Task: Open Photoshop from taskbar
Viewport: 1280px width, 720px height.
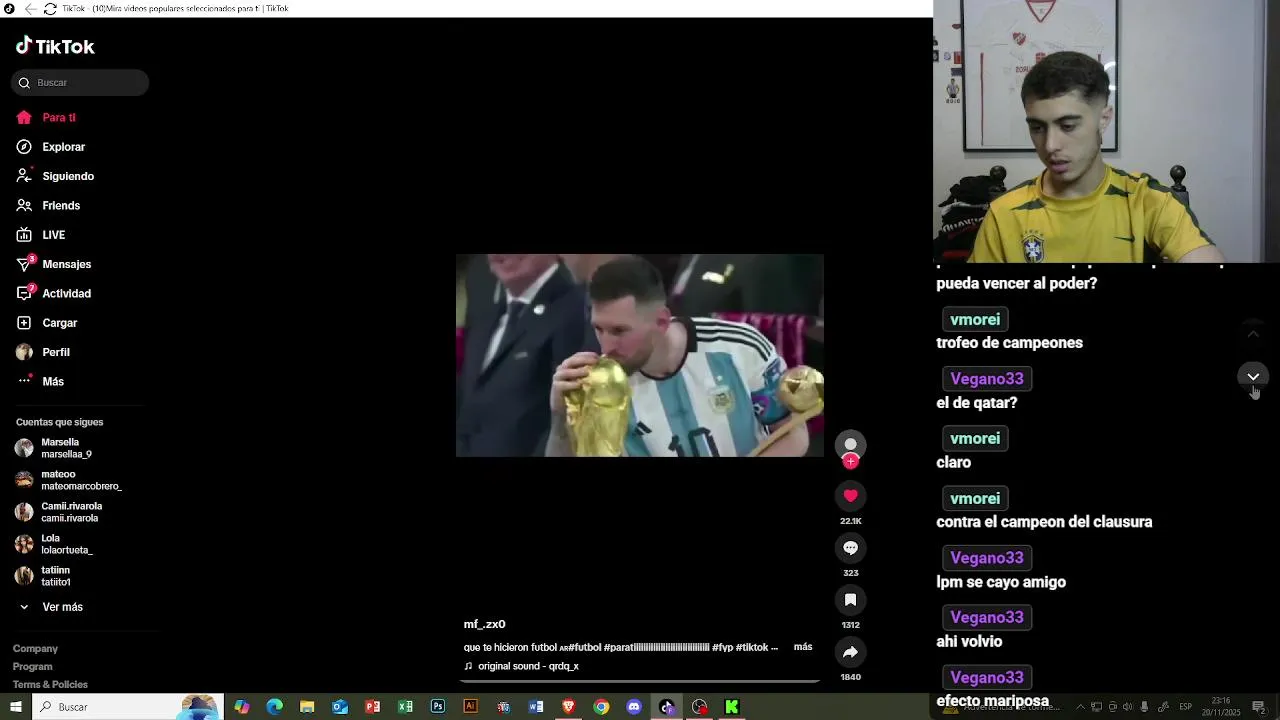Action: (438, 707)
